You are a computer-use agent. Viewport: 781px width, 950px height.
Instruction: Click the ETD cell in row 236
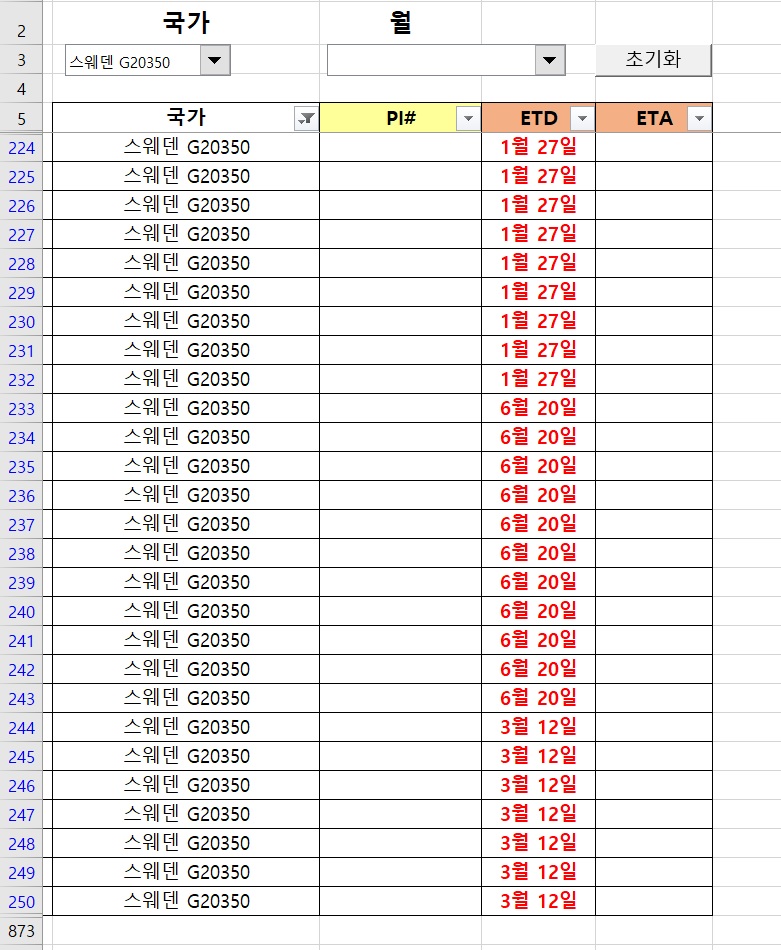click(539, 495)
